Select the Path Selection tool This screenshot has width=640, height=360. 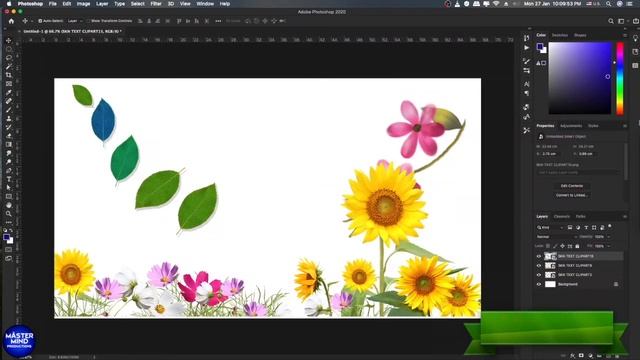point(9,187)
